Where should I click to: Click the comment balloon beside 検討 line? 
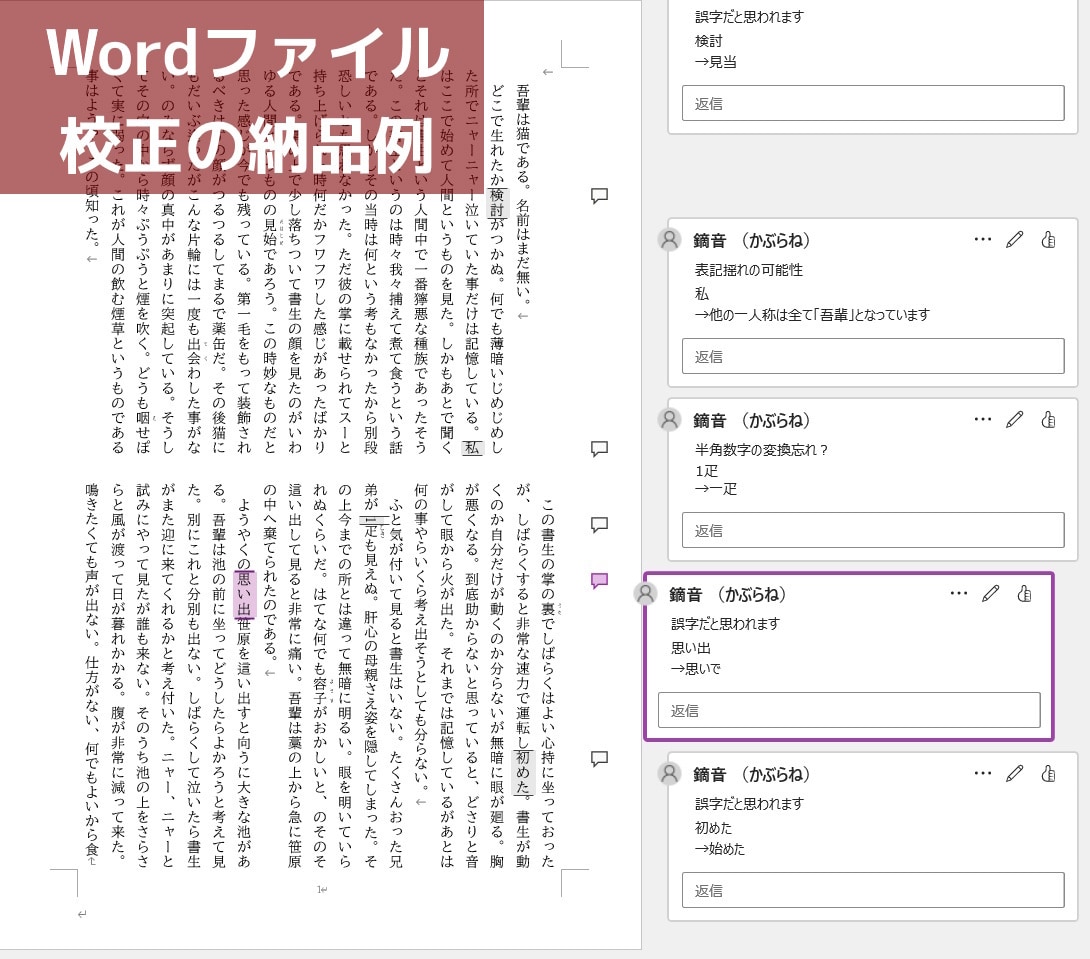(x=599, y=196)
